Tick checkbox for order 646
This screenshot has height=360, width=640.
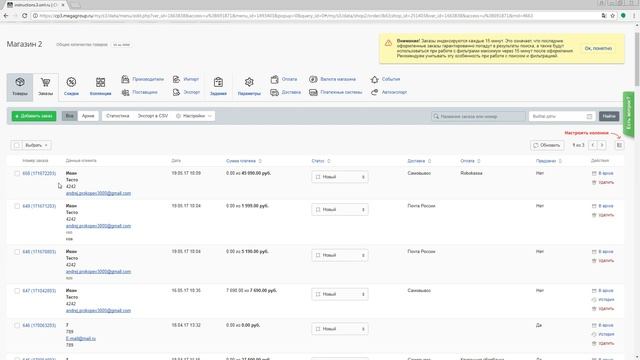tap(17, 325)
